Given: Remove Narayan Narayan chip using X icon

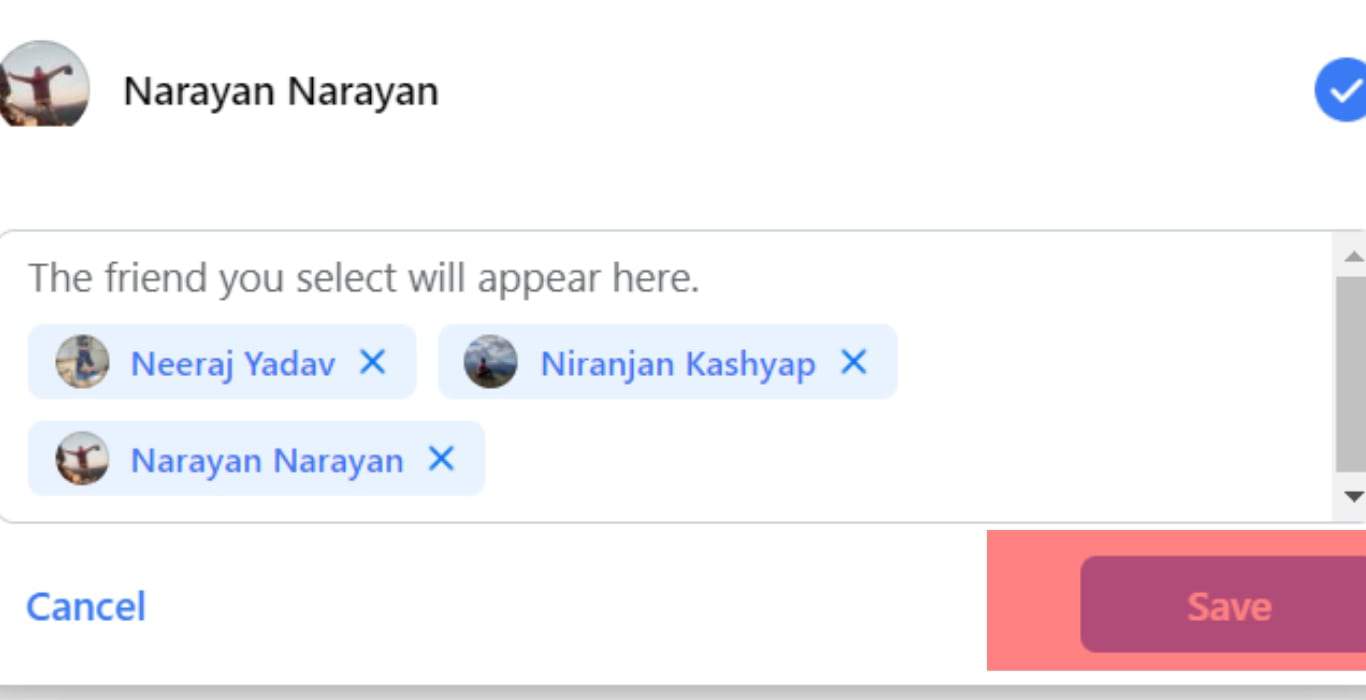Looking at the screenshot, I should tap(441, 459).
